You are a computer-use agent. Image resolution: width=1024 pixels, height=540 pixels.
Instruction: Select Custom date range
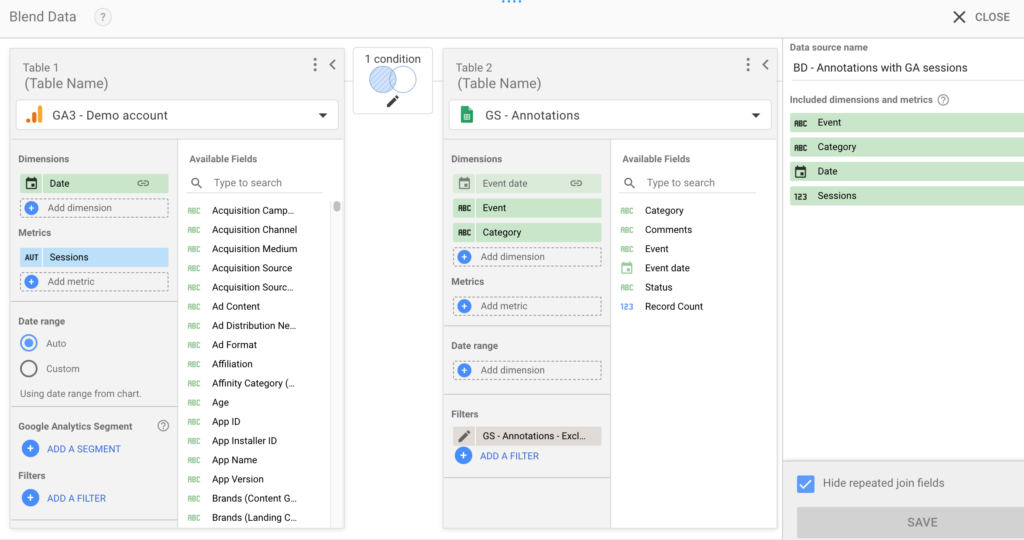[x=29, y=368]
